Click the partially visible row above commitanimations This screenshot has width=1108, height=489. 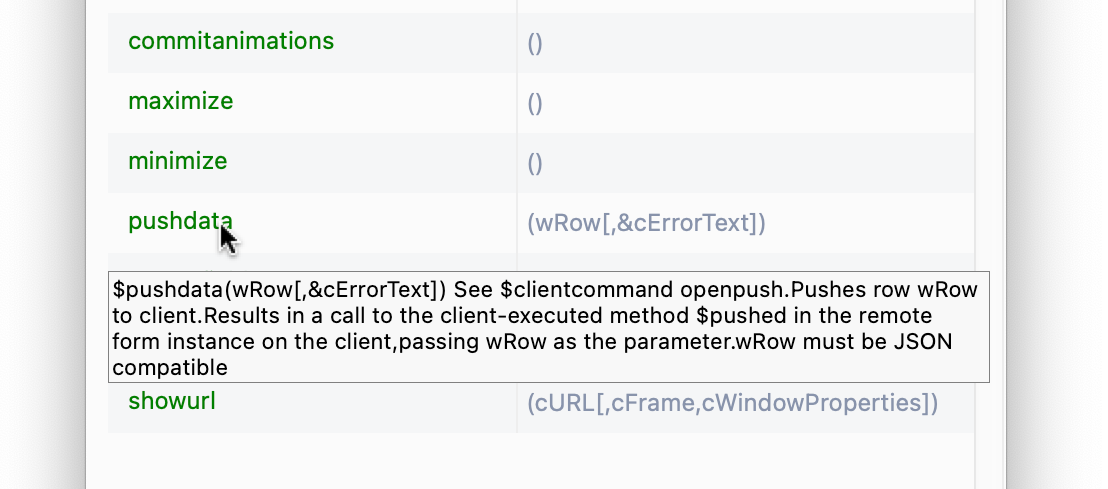click(541, 6)
